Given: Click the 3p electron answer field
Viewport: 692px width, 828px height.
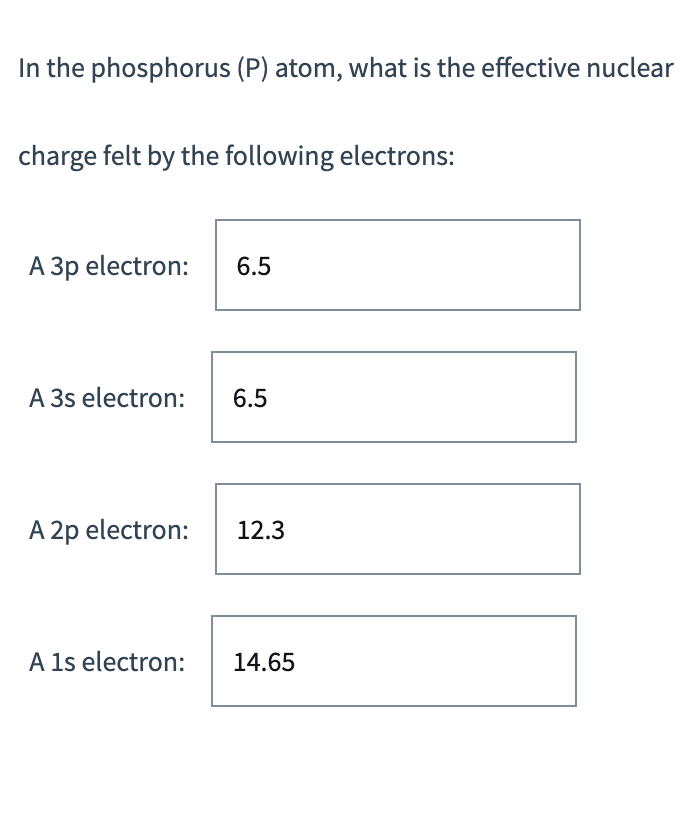Looking at the screenshot, I should (x=397, y=263).
